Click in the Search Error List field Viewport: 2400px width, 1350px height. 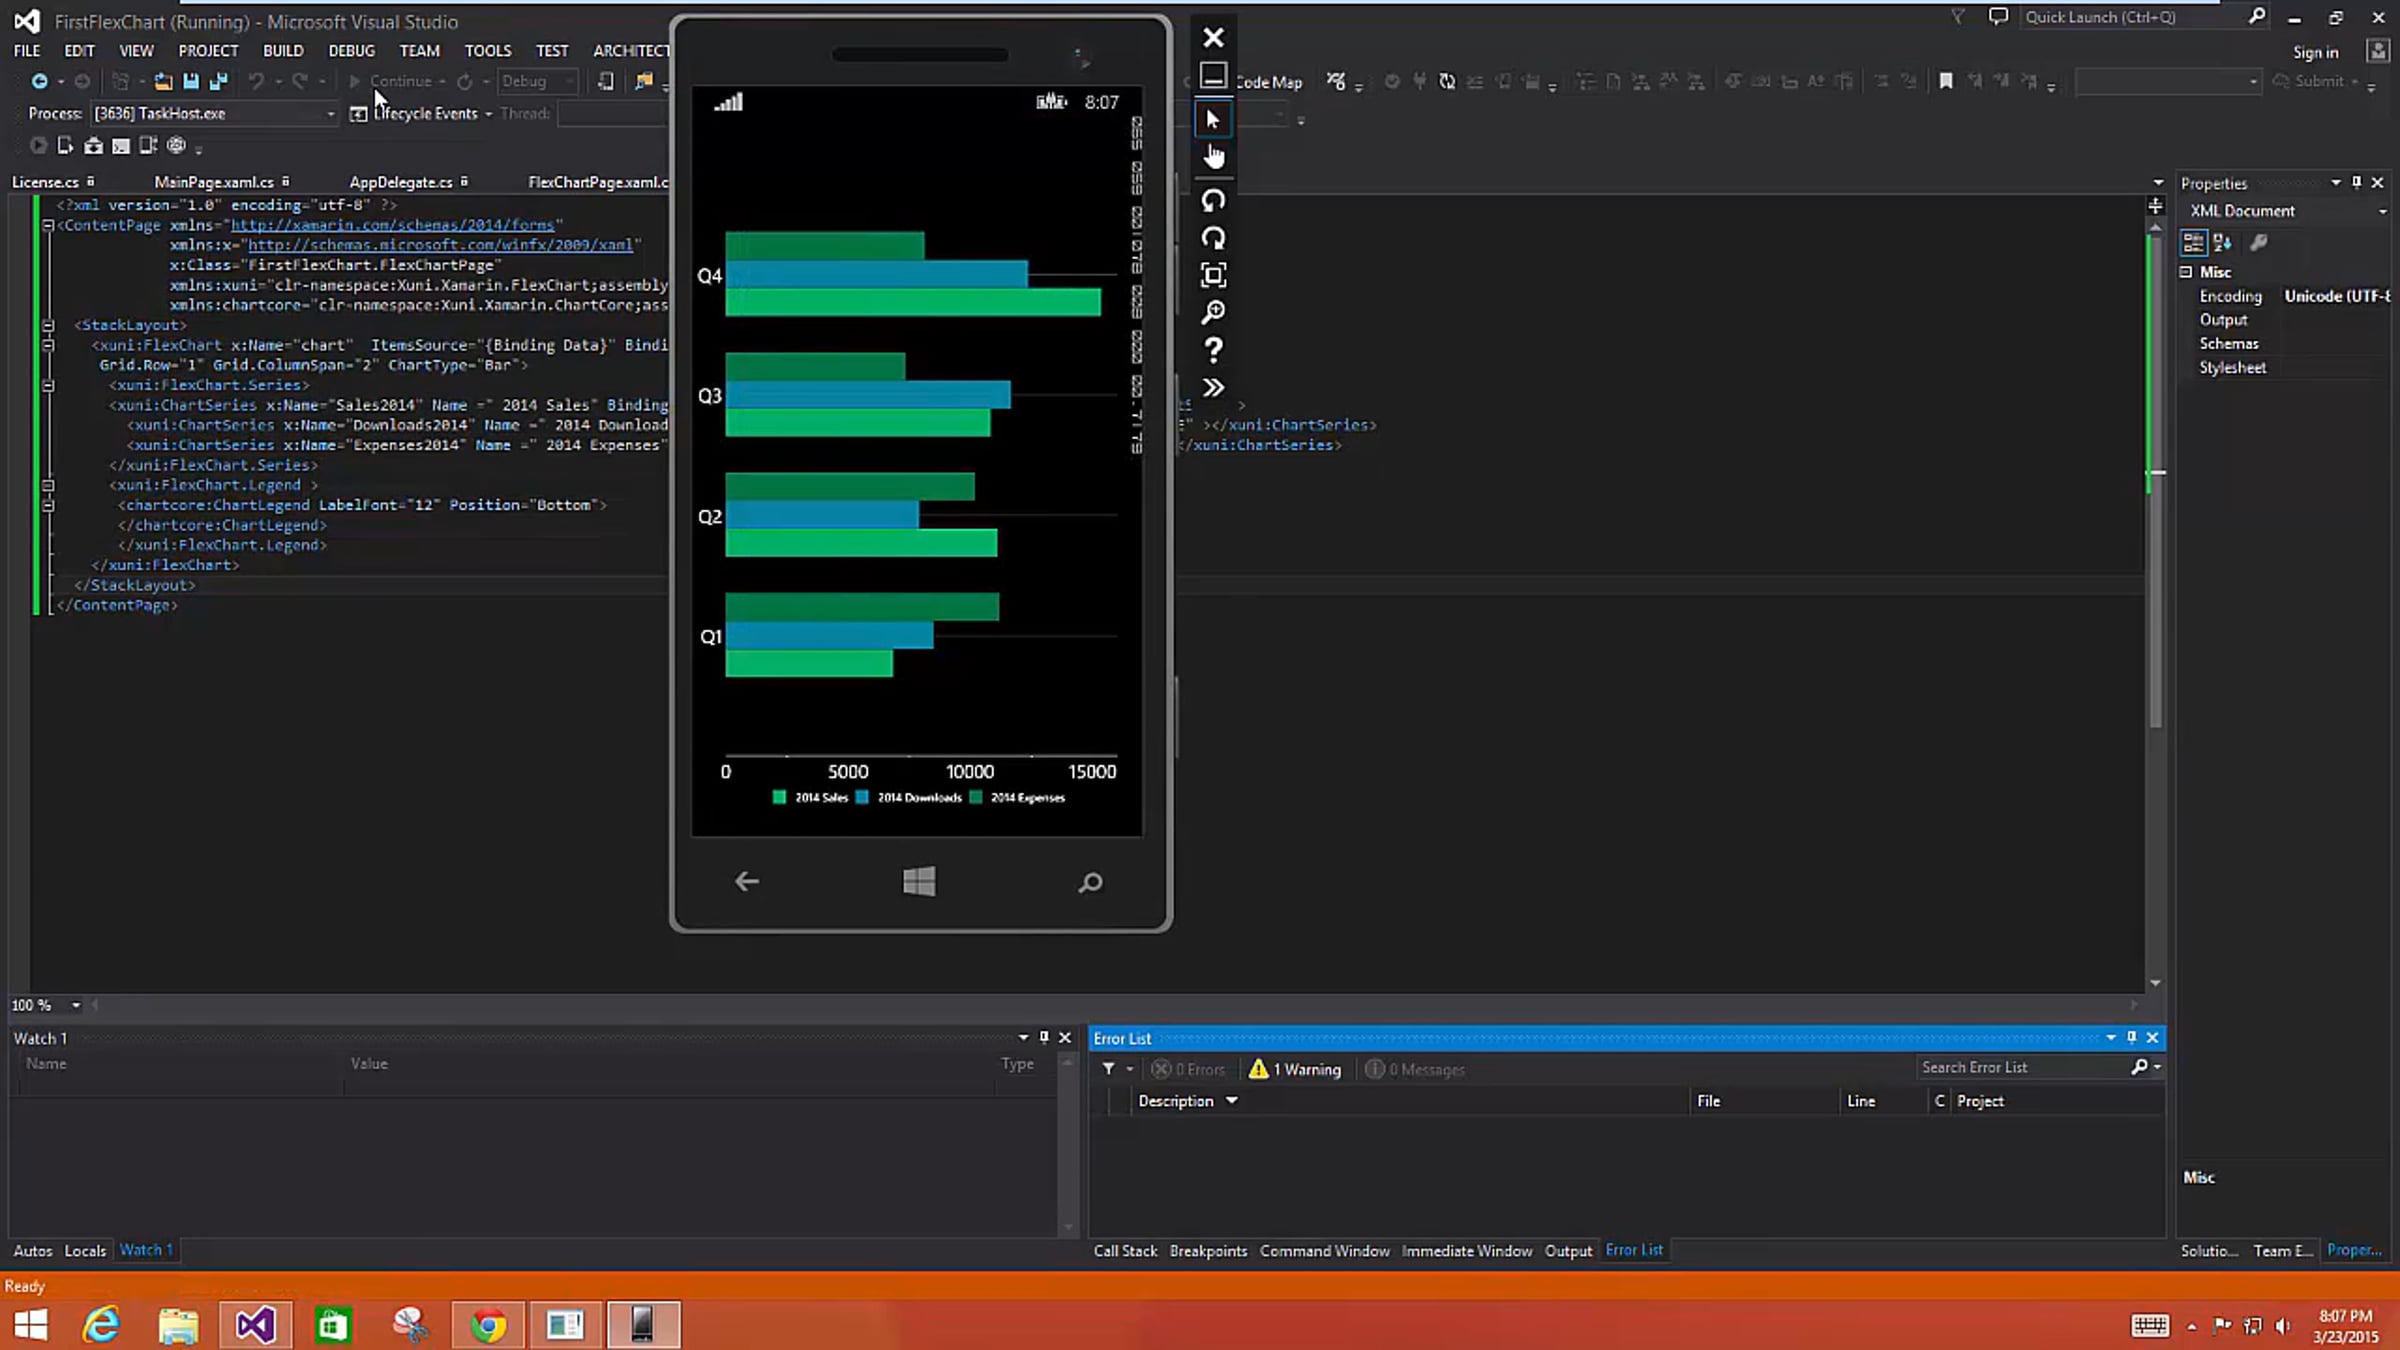point(2020,1067)
